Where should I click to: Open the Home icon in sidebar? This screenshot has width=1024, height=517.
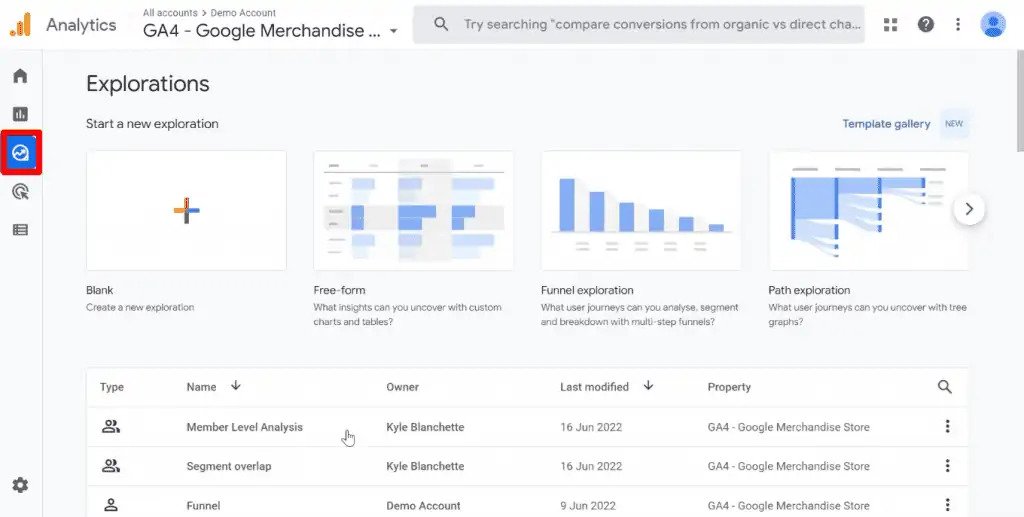20,76
